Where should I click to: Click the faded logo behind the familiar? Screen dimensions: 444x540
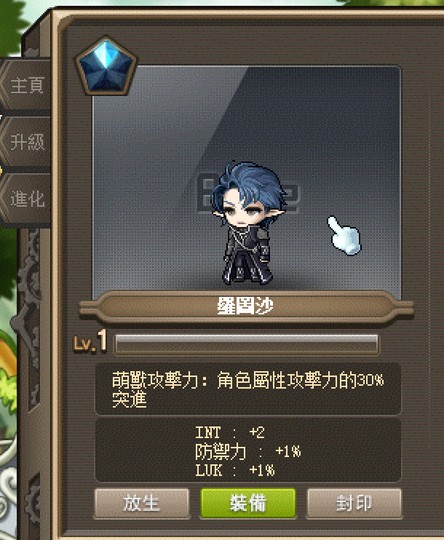(x=248, y=195)
